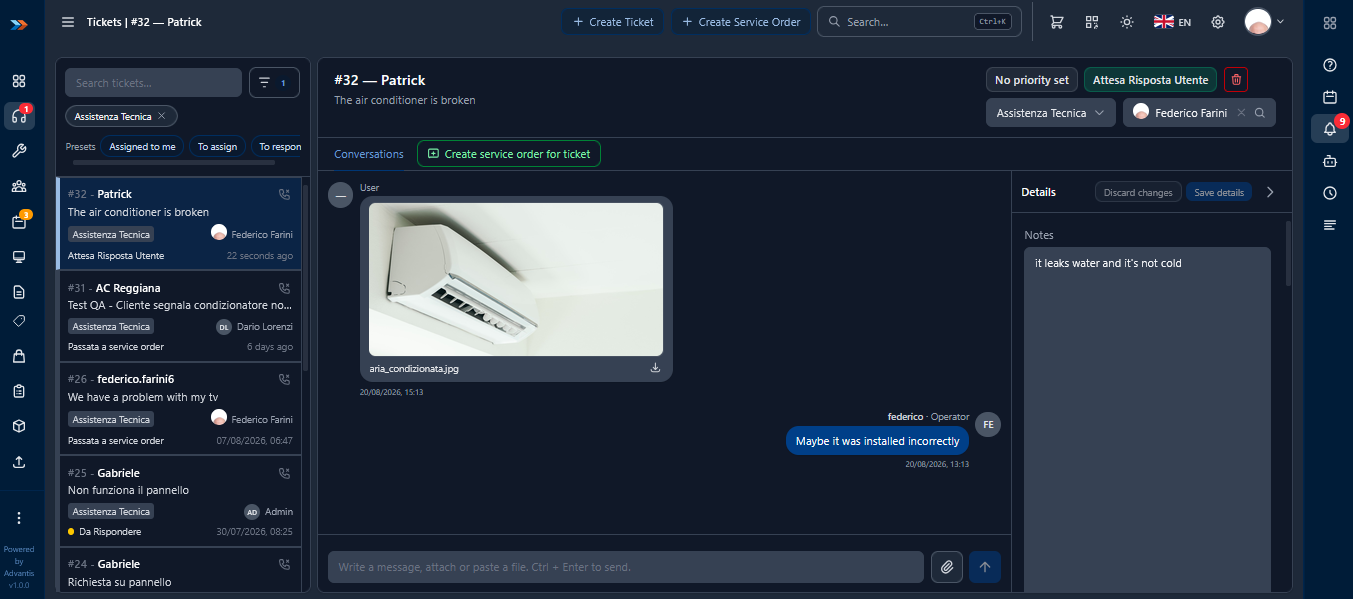This screenshot has height=599, width=1353.
Task: Open the price tag icon in left sidebar
Action: coord(19,321)
